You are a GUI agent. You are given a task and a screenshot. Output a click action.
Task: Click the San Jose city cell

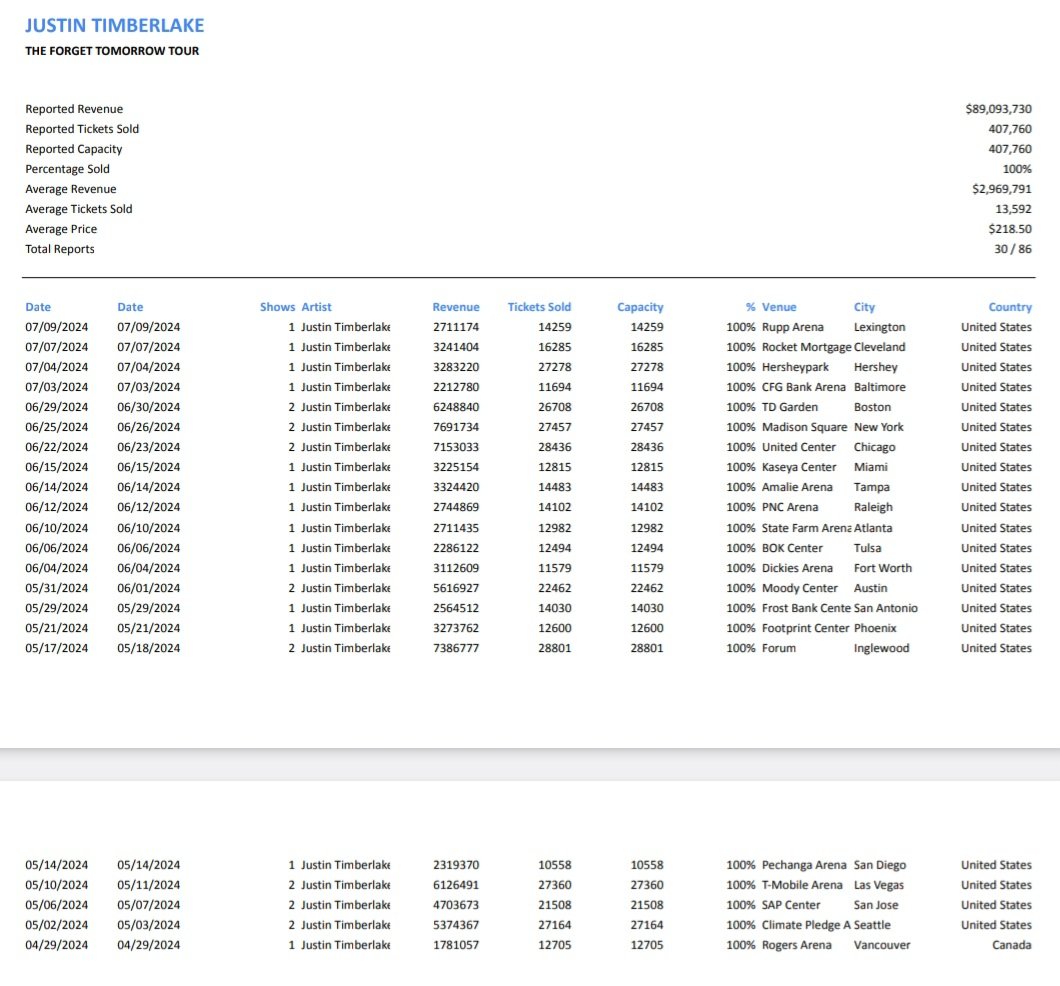coord(875,905)
